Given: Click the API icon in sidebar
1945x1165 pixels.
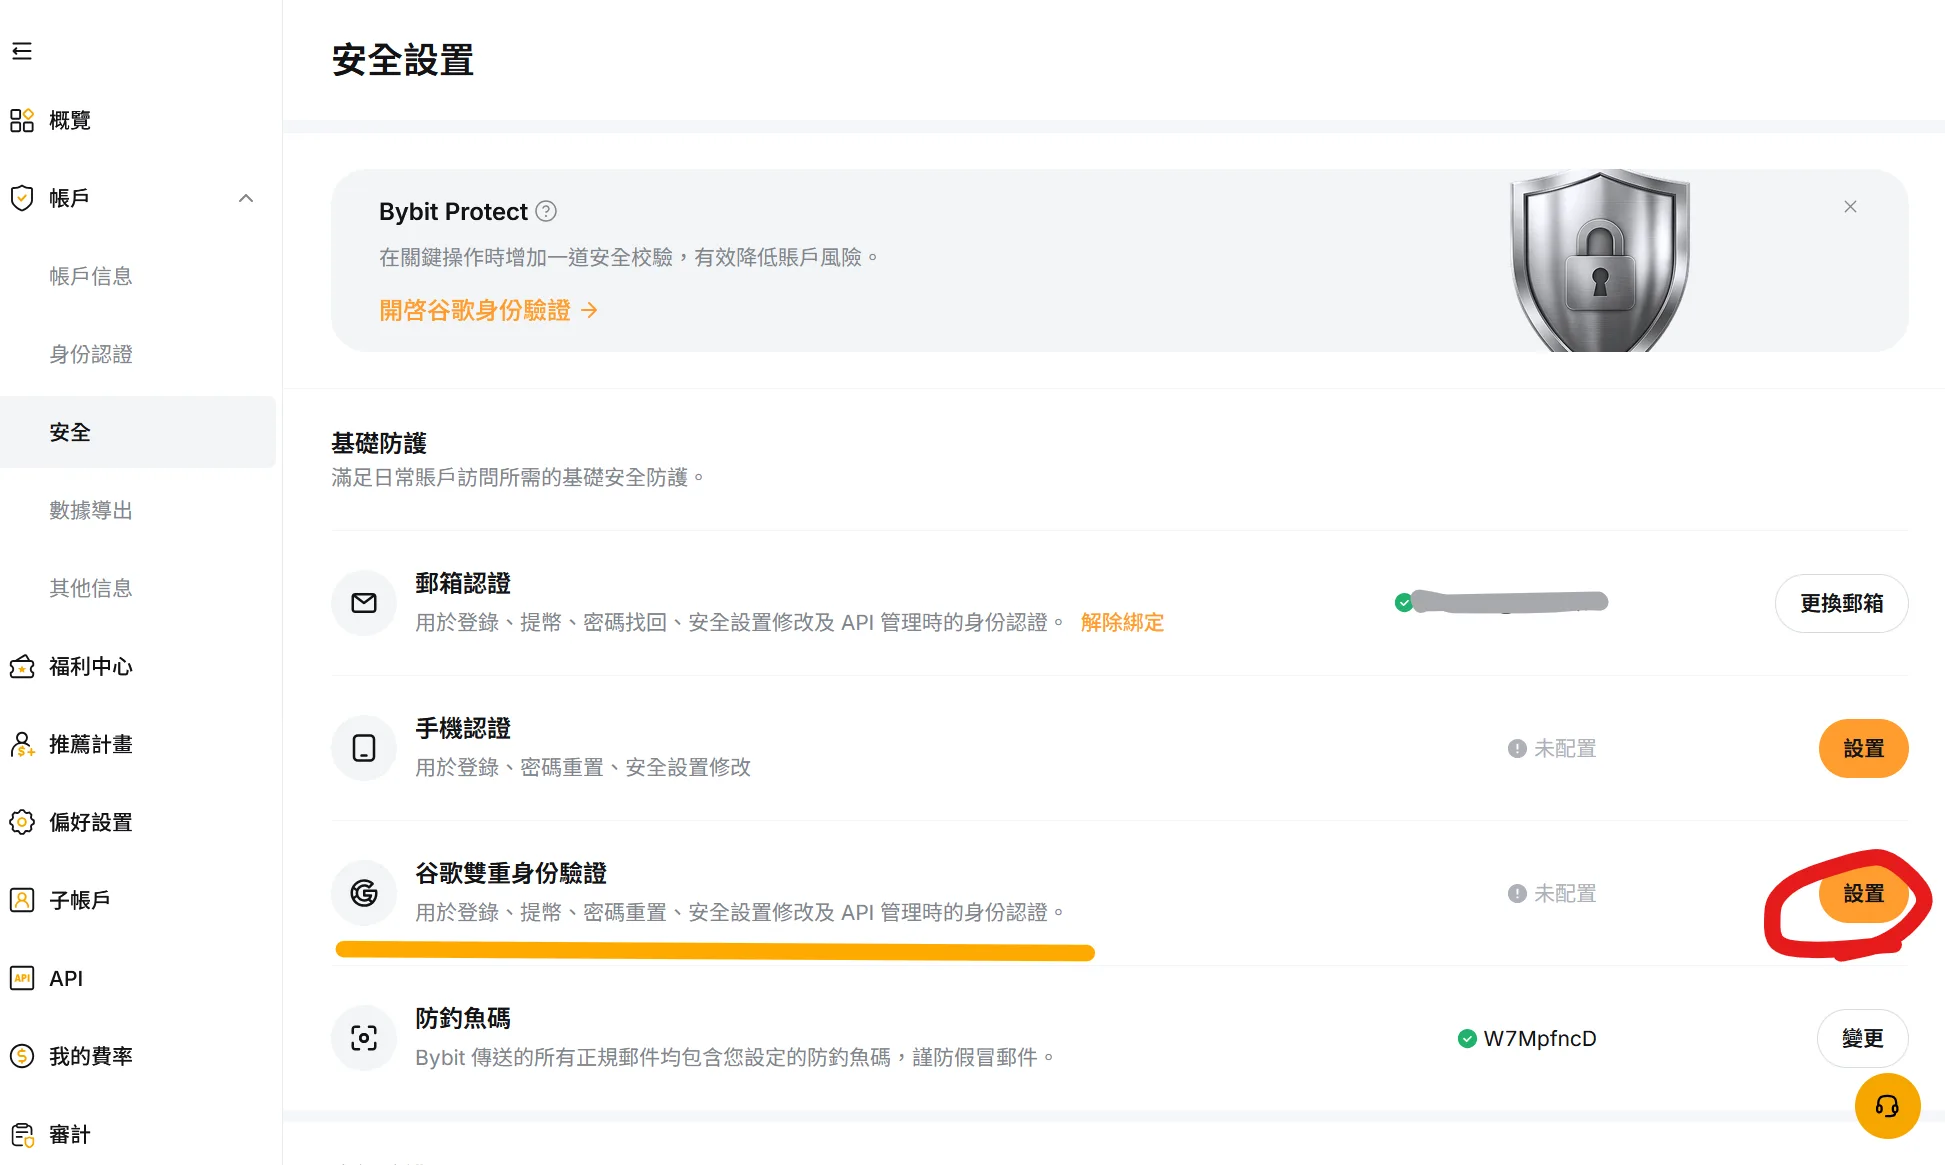Looking at the screenshot, I should click(x=22, y=978).
